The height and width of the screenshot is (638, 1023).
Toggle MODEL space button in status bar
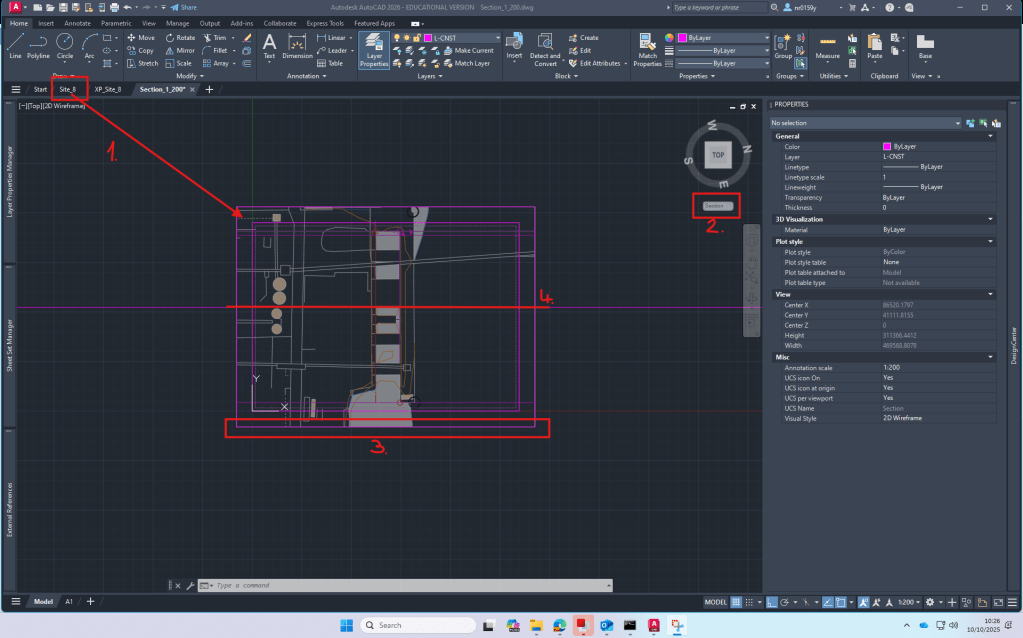[715, 602]
